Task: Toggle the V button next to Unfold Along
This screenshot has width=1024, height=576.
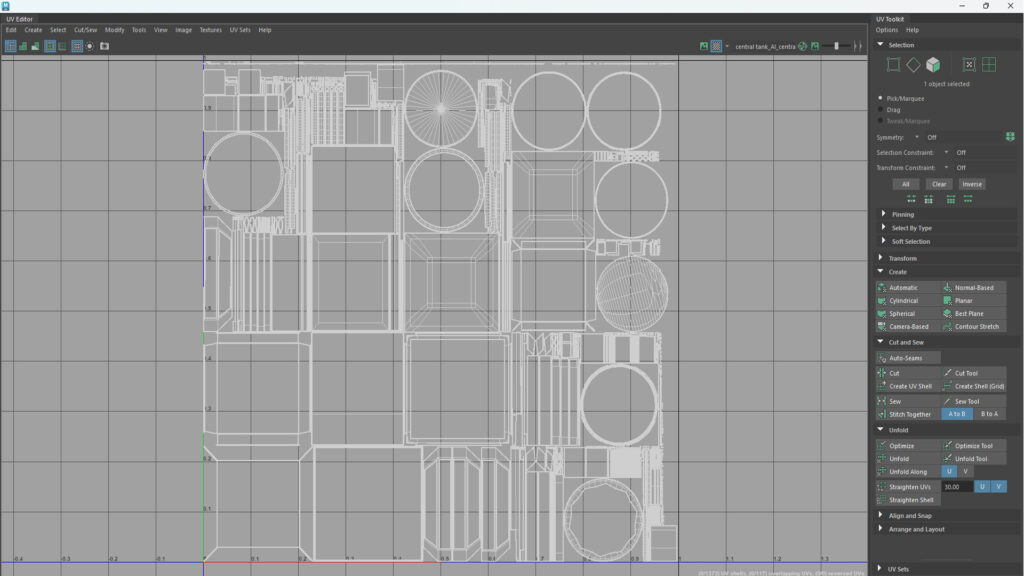Action: (x=965, y=472)
